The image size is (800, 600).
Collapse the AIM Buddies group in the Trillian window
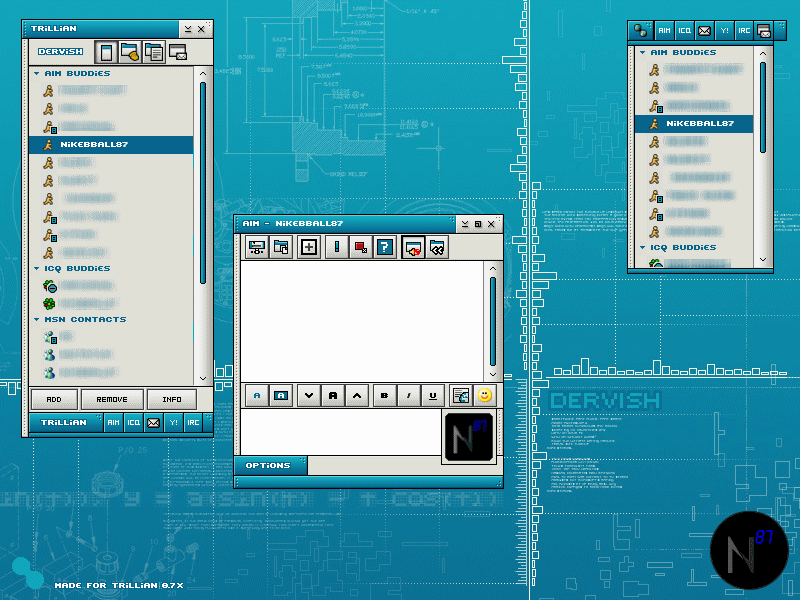[37, 73]
